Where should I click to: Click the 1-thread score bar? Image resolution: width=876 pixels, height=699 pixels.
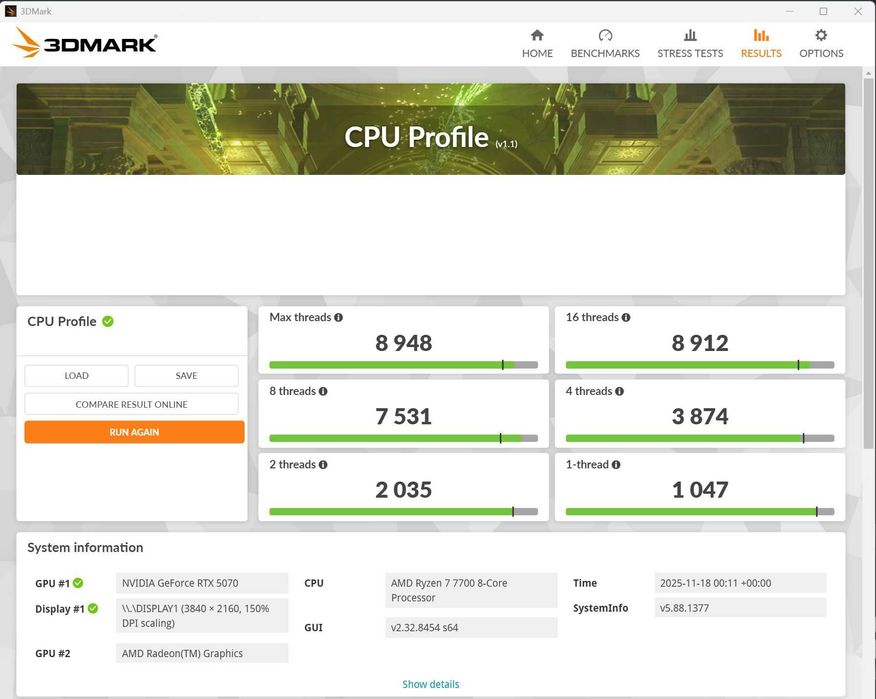click(699, 512)
